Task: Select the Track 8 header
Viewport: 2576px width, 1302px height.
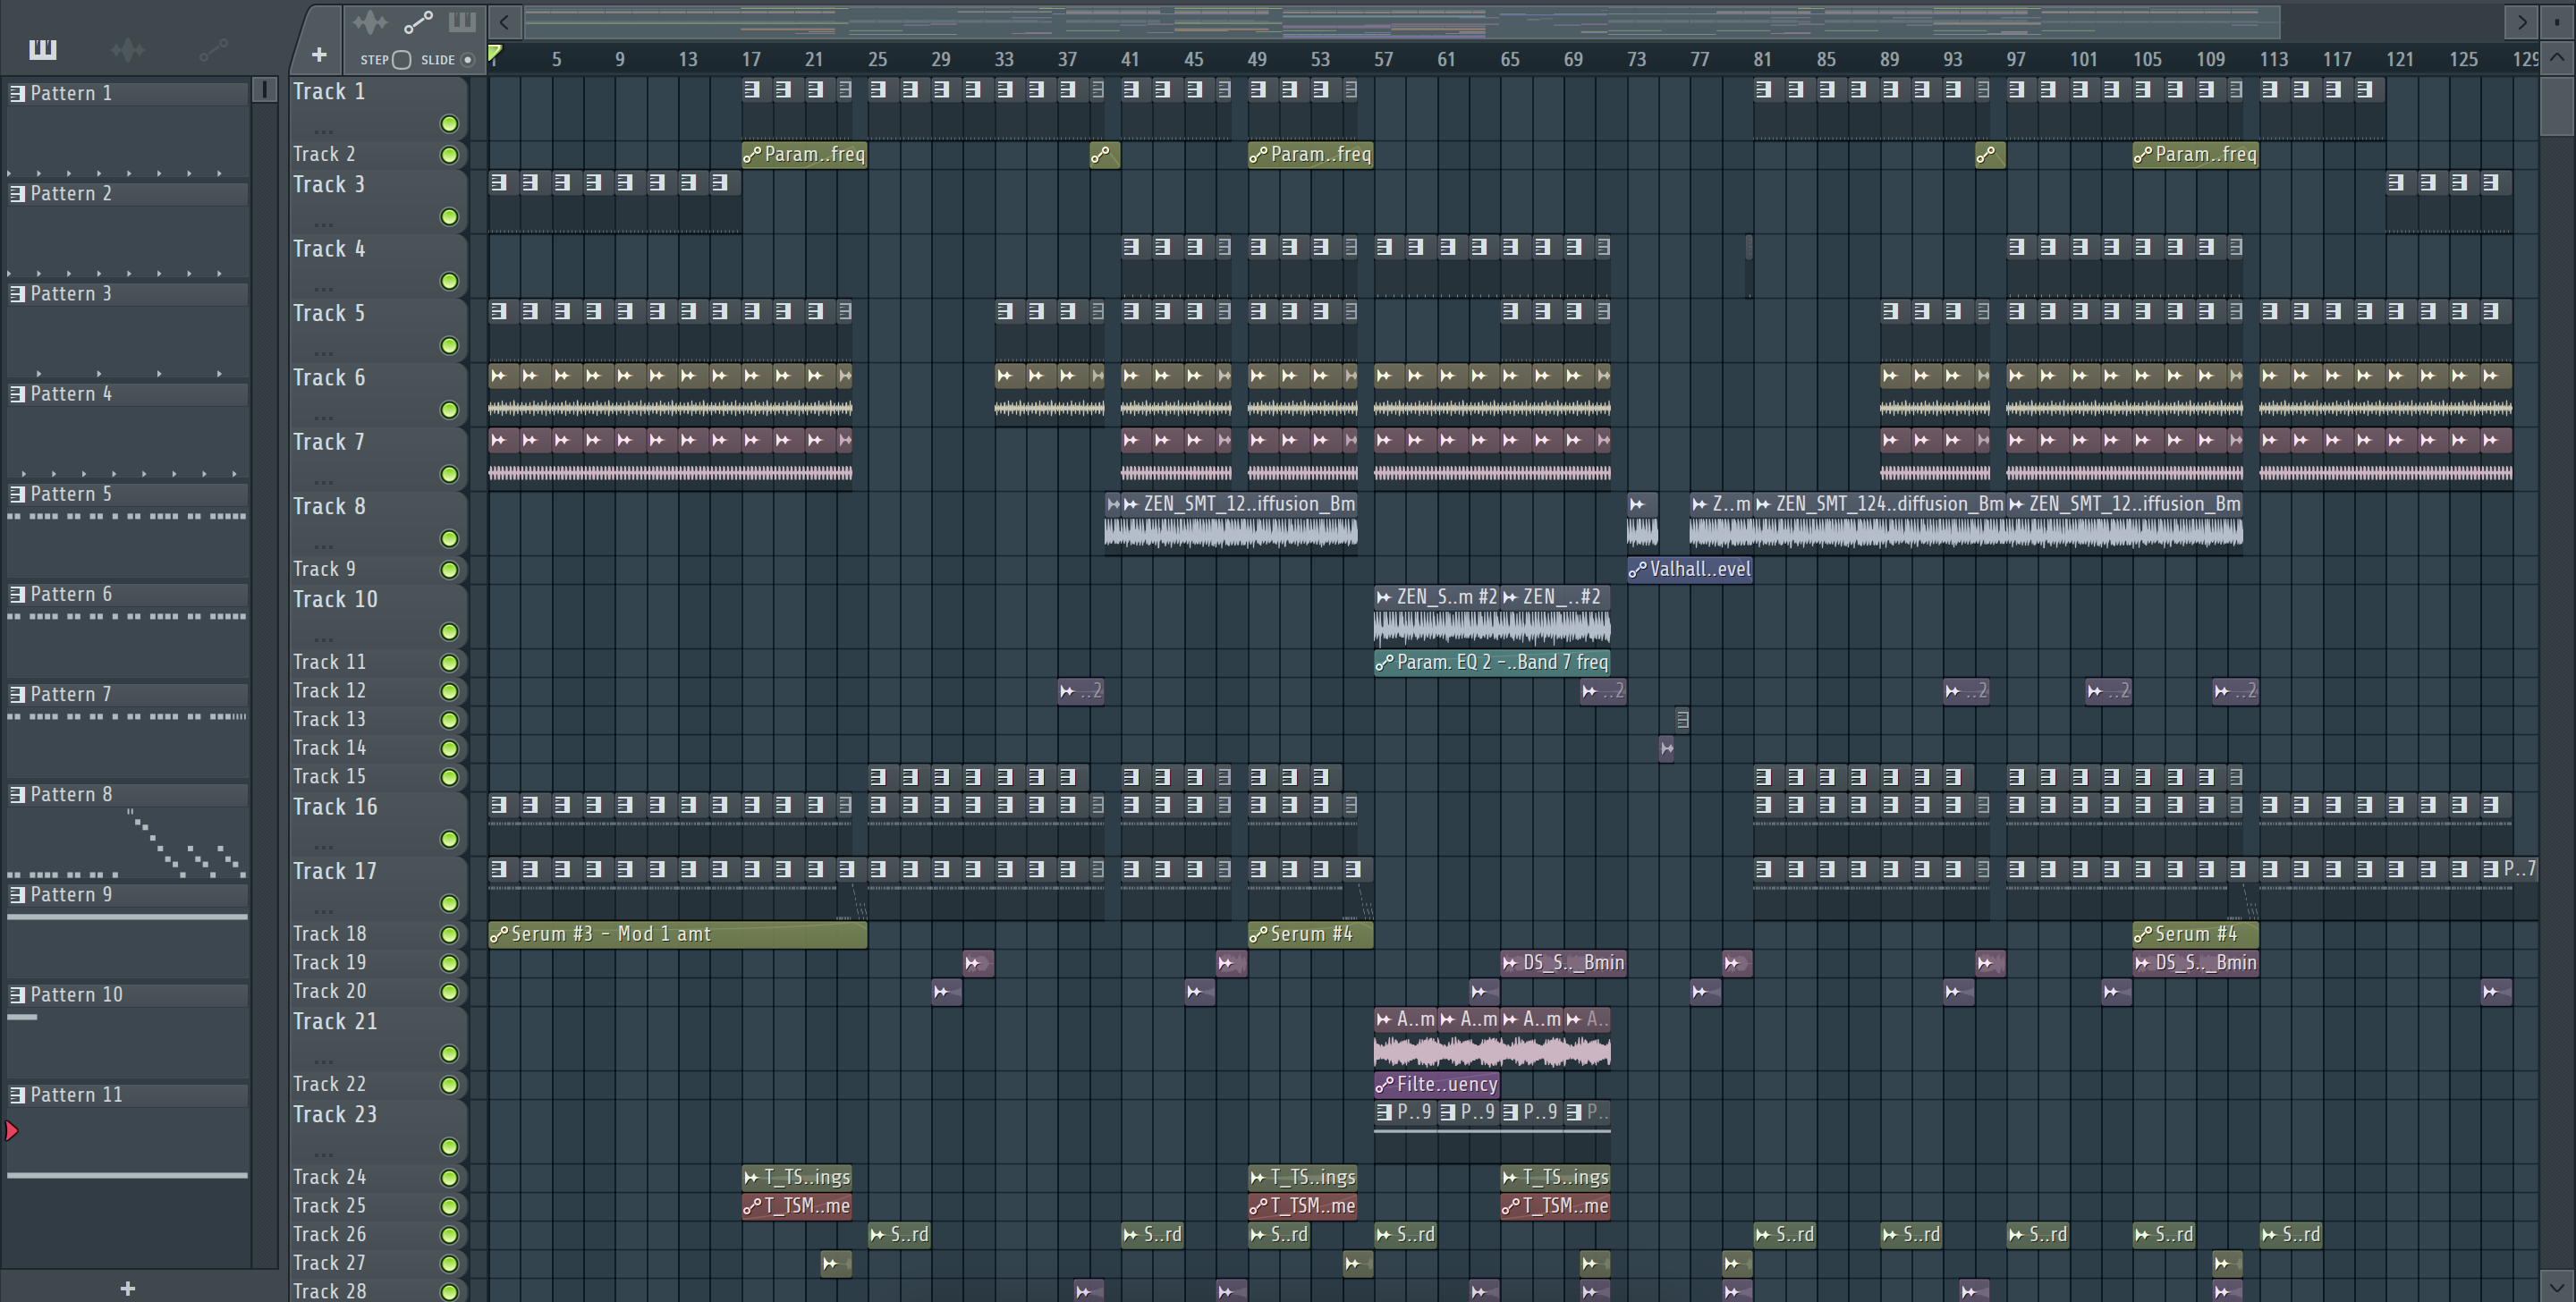Action: tap(378, 523)
